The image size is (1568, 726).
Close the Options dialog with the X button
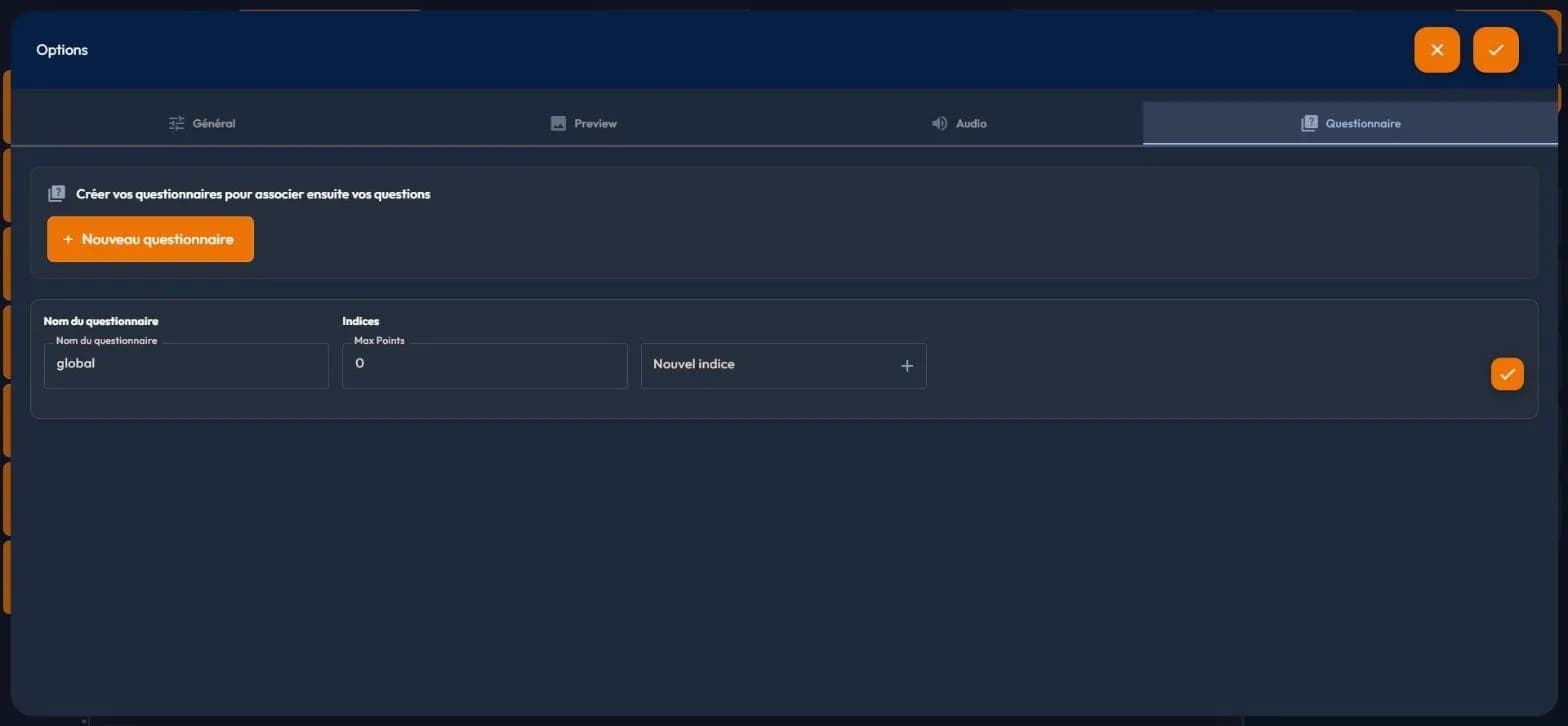click(1436, 50)
